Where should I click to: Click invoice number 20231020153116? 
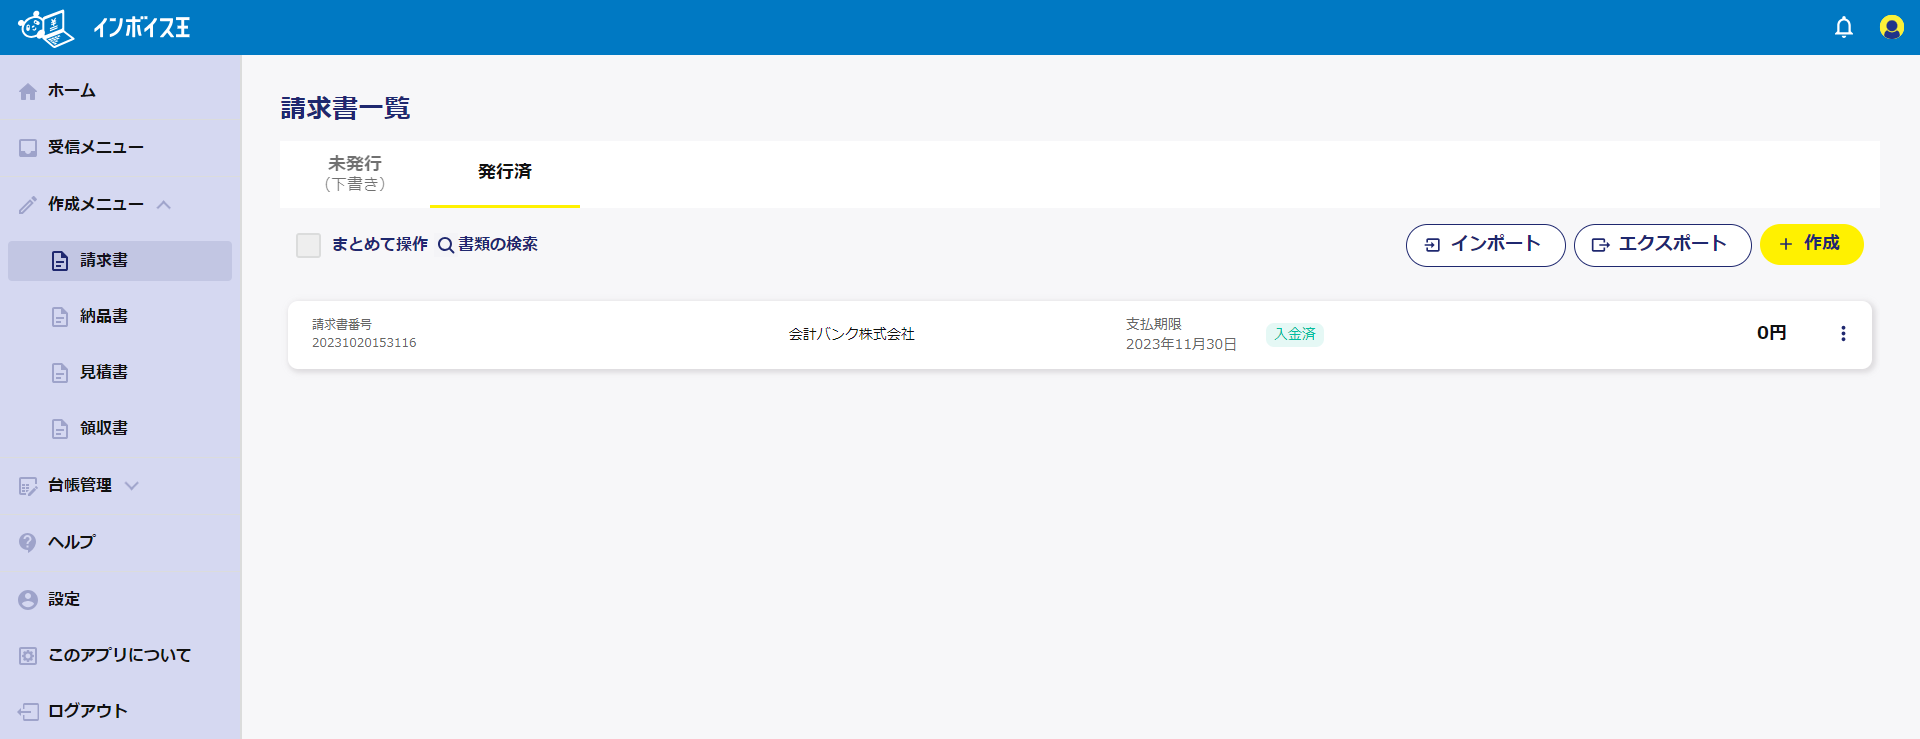coord(364,343)
